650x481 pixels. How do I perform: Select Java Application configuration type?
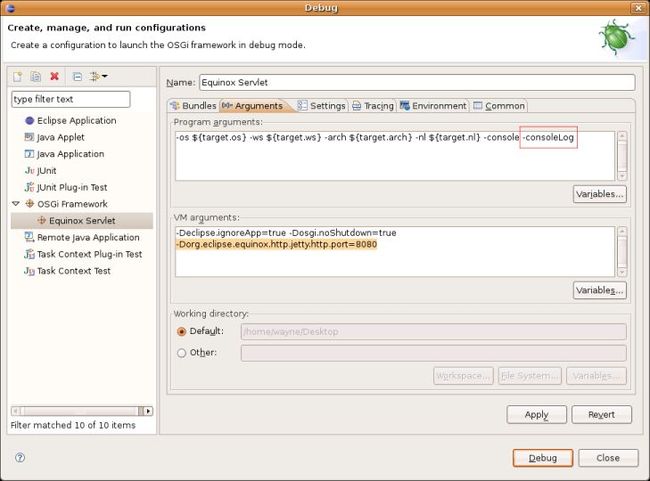(x=70, y=154)
